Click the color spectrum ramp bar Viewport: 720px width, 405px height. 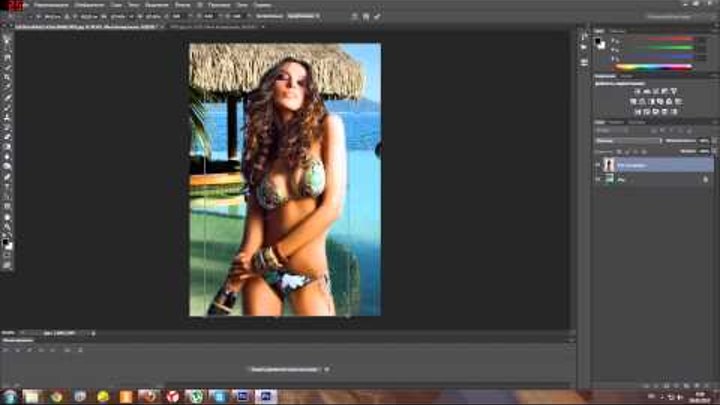[655, 67]
